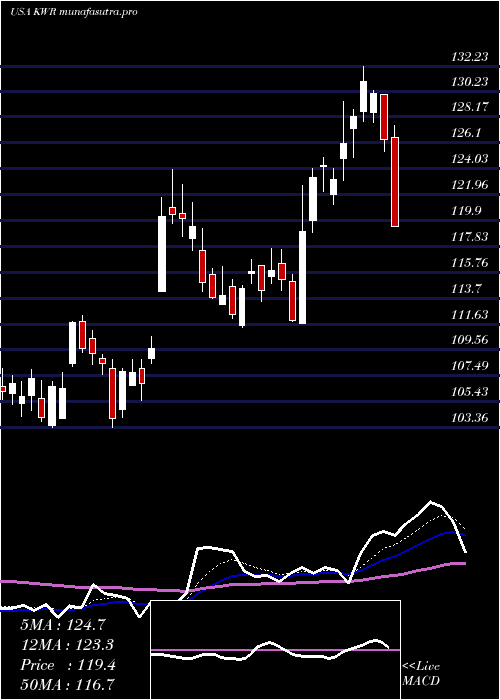Click the MACD inset chart panel
The width and height of the screenshot is (500, 700).
coord(276,650)
